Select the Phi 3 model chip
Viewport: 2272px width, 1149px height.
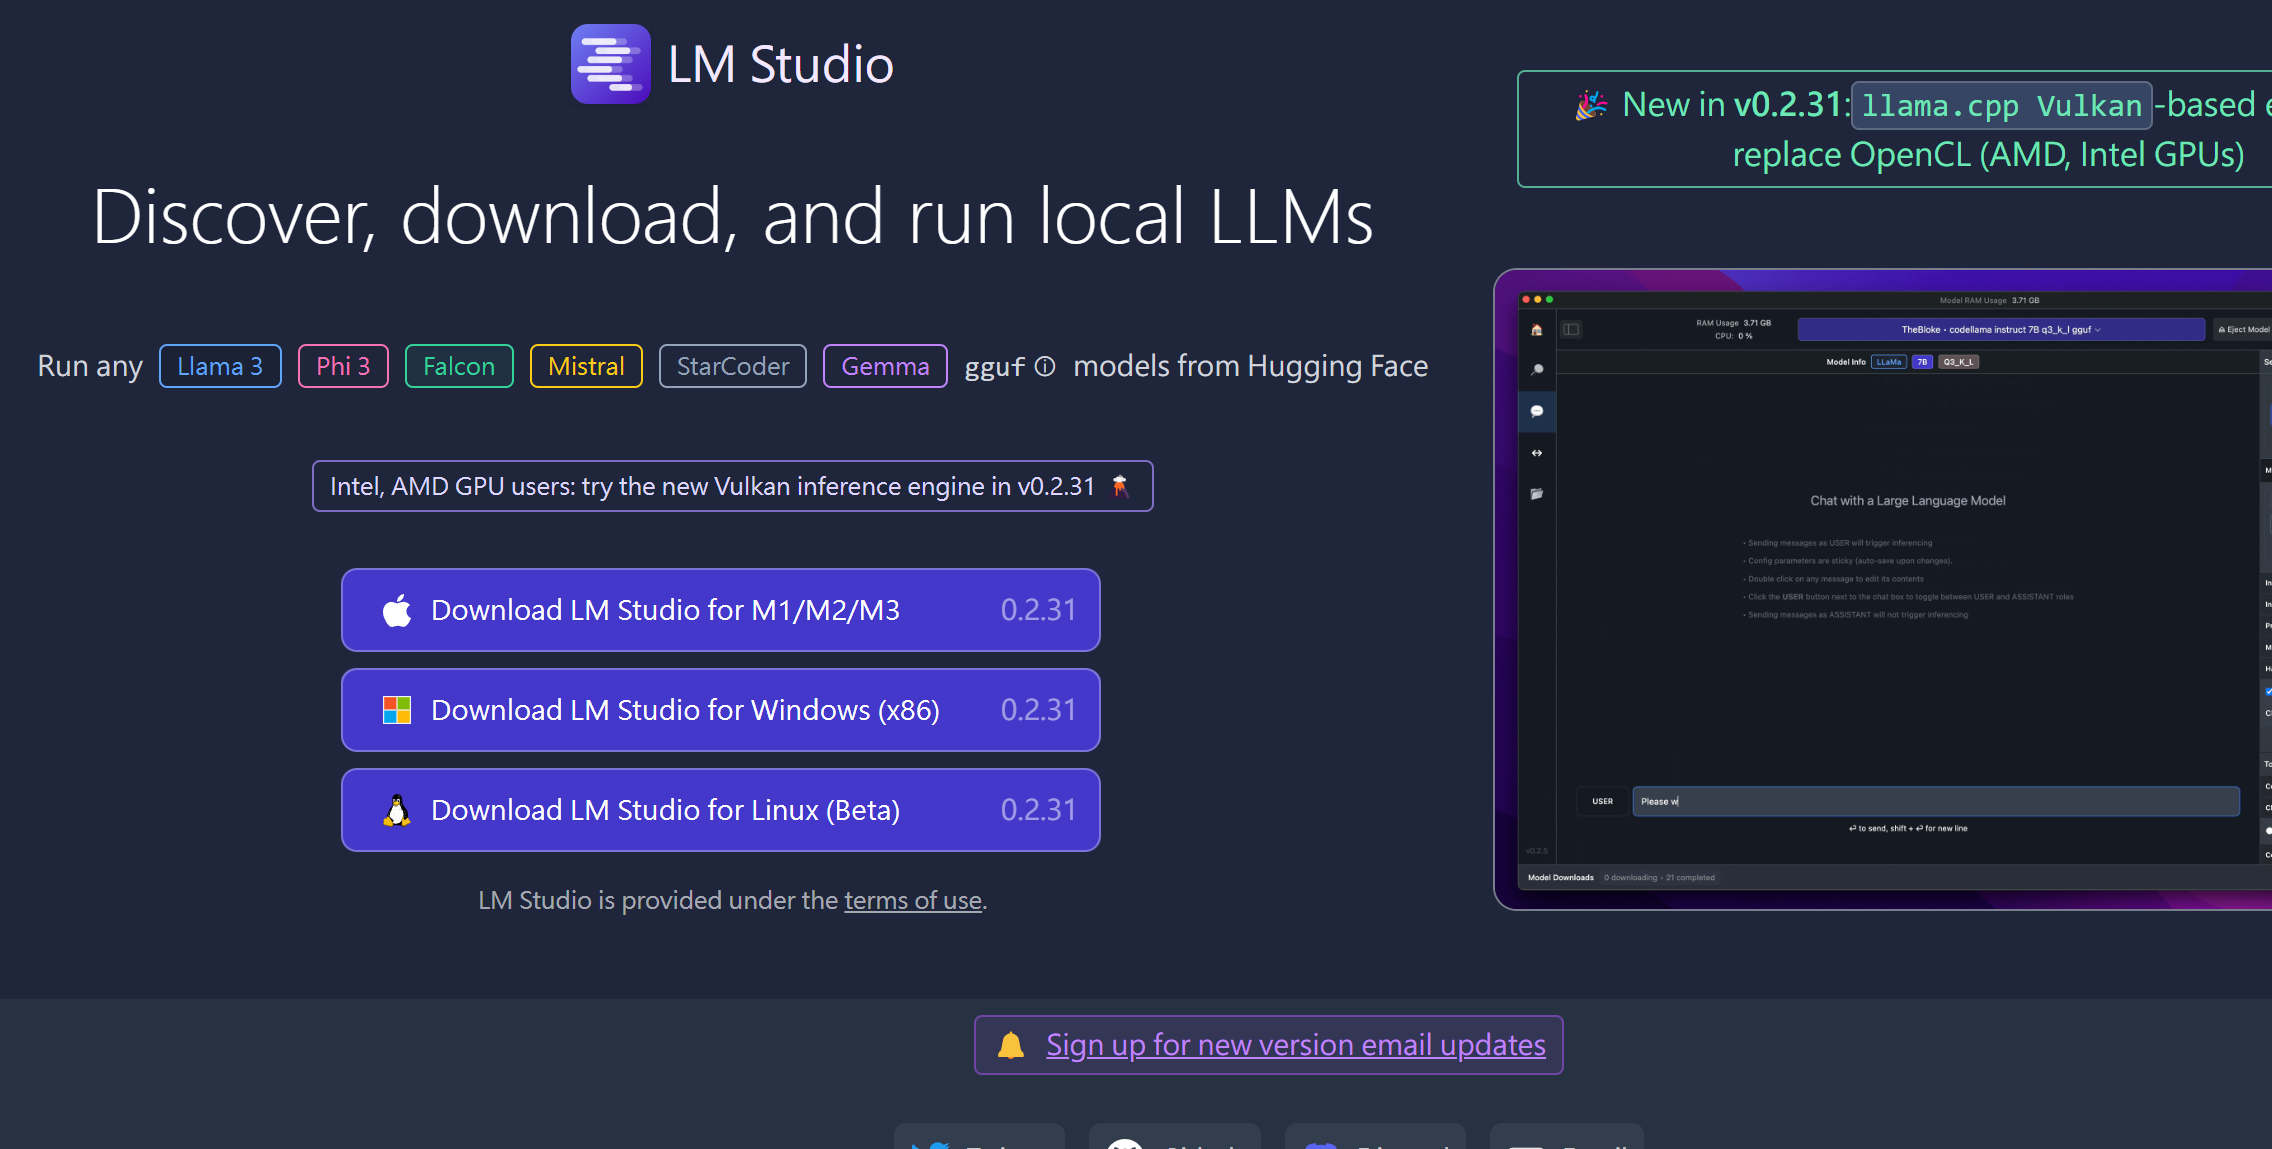(x=343, y=366)
